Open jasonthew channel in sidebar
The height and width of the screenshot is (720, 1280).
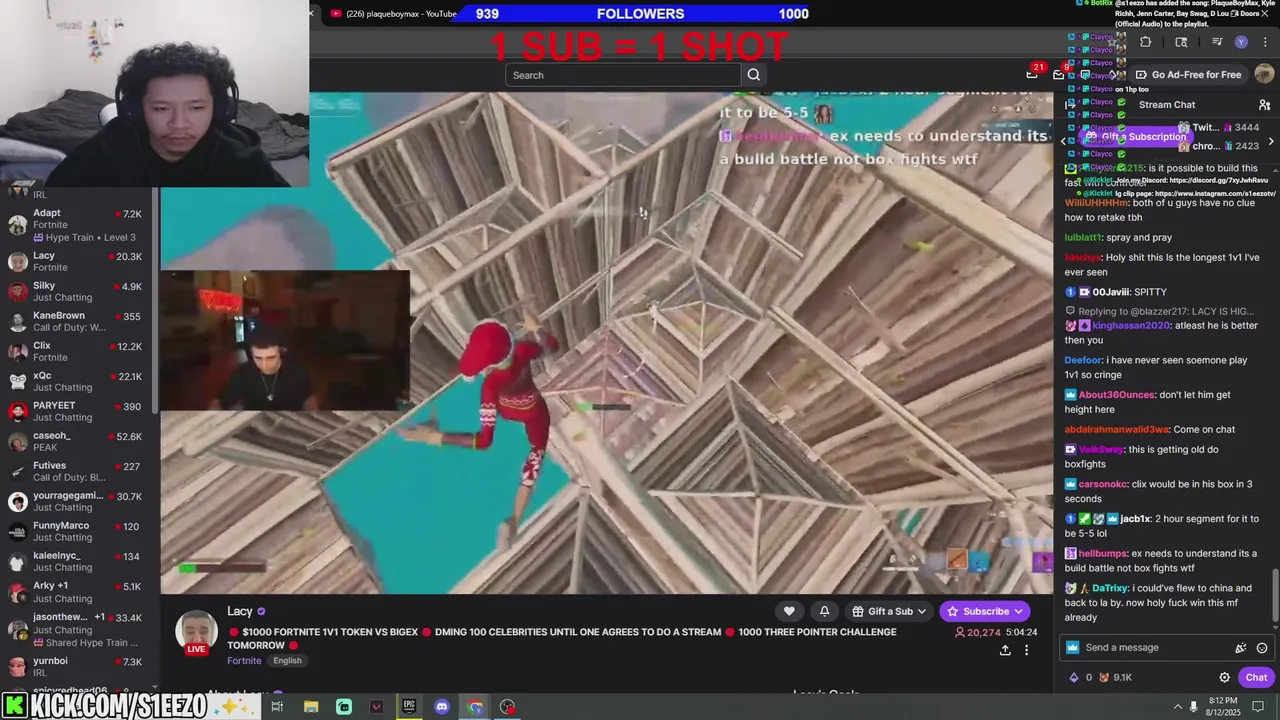coord(78,630)
